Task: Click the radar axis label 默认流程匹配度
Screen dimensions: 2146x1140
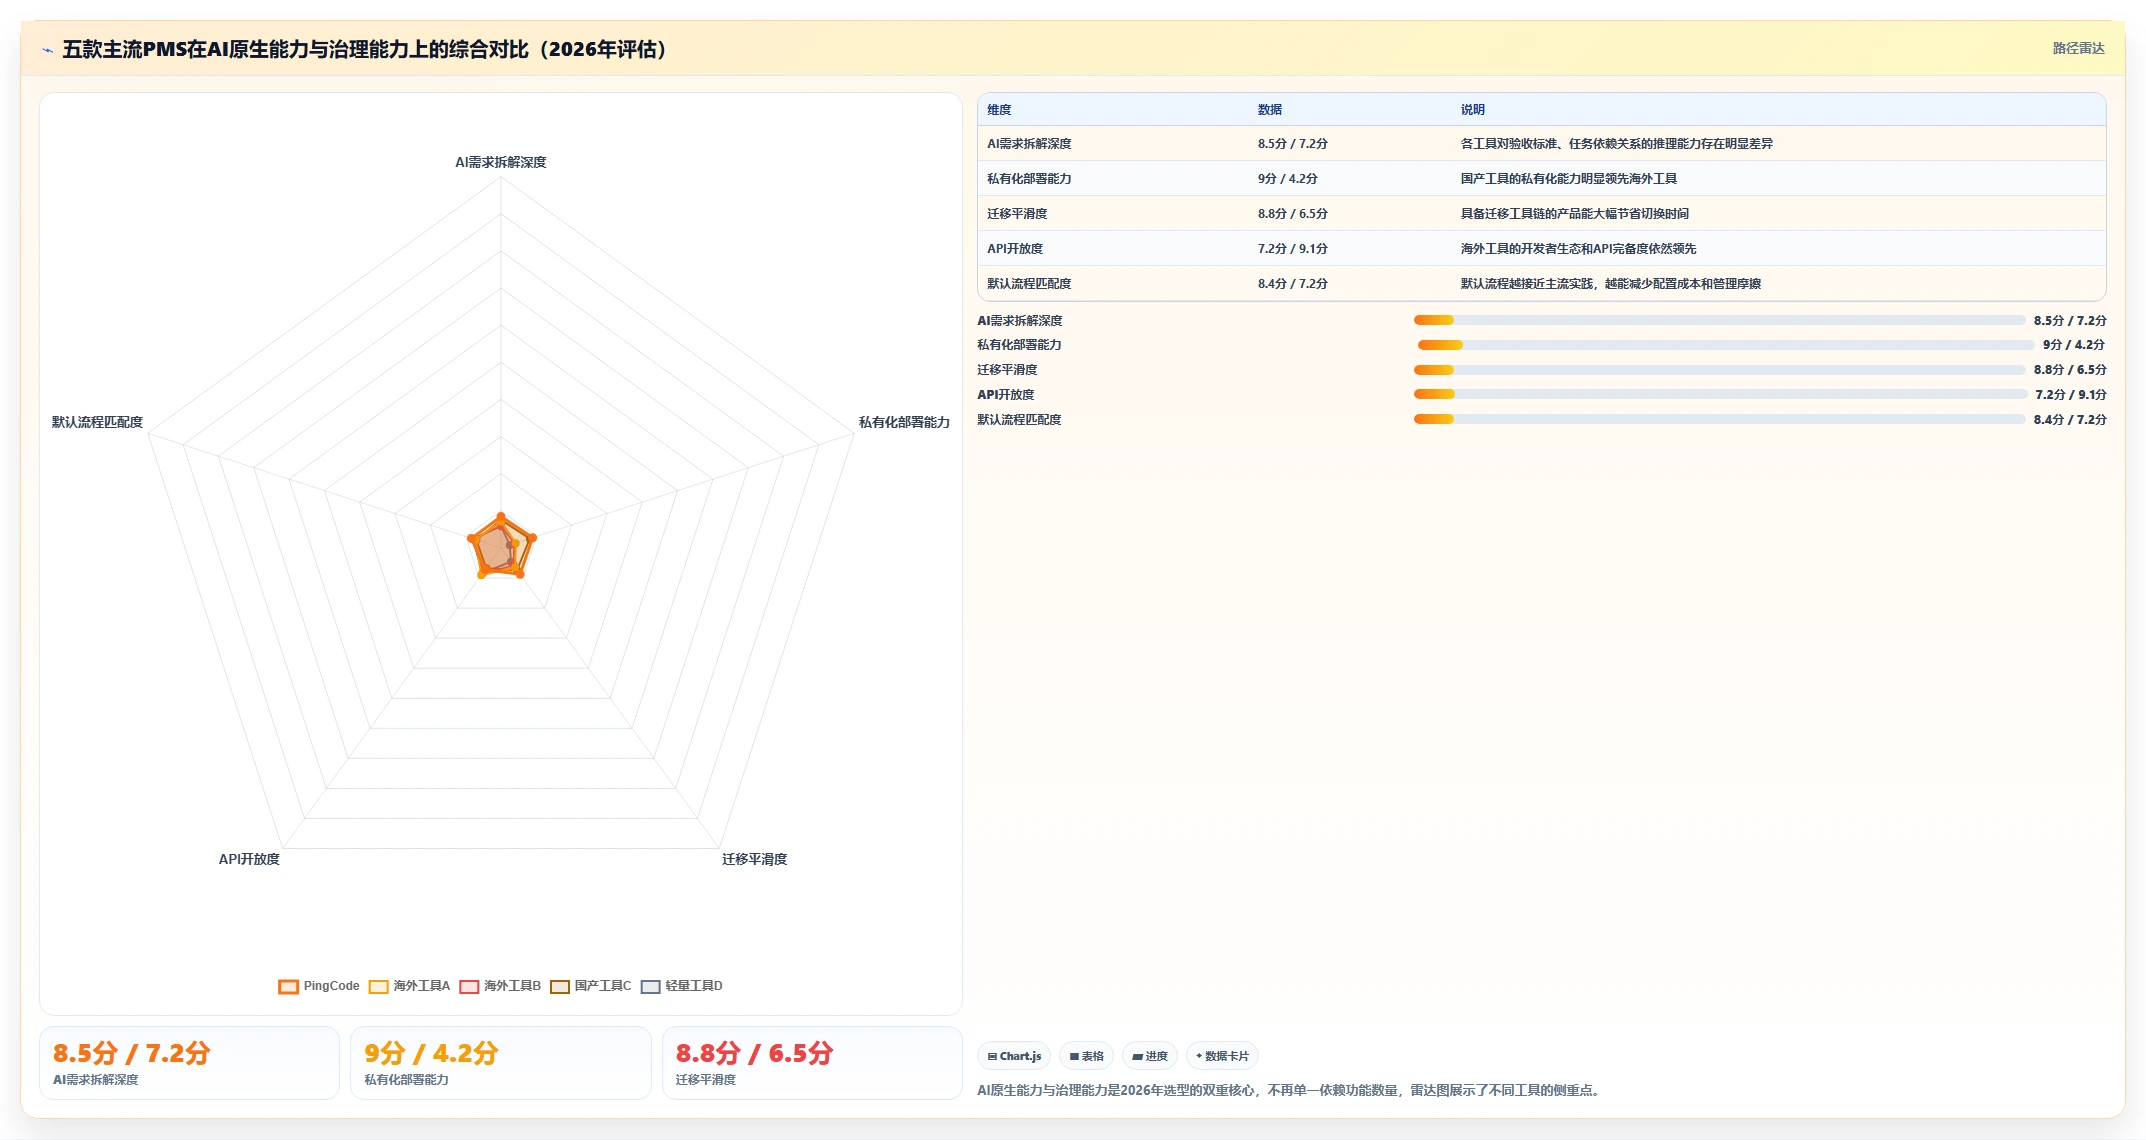Action: click(x=97, y=422)
